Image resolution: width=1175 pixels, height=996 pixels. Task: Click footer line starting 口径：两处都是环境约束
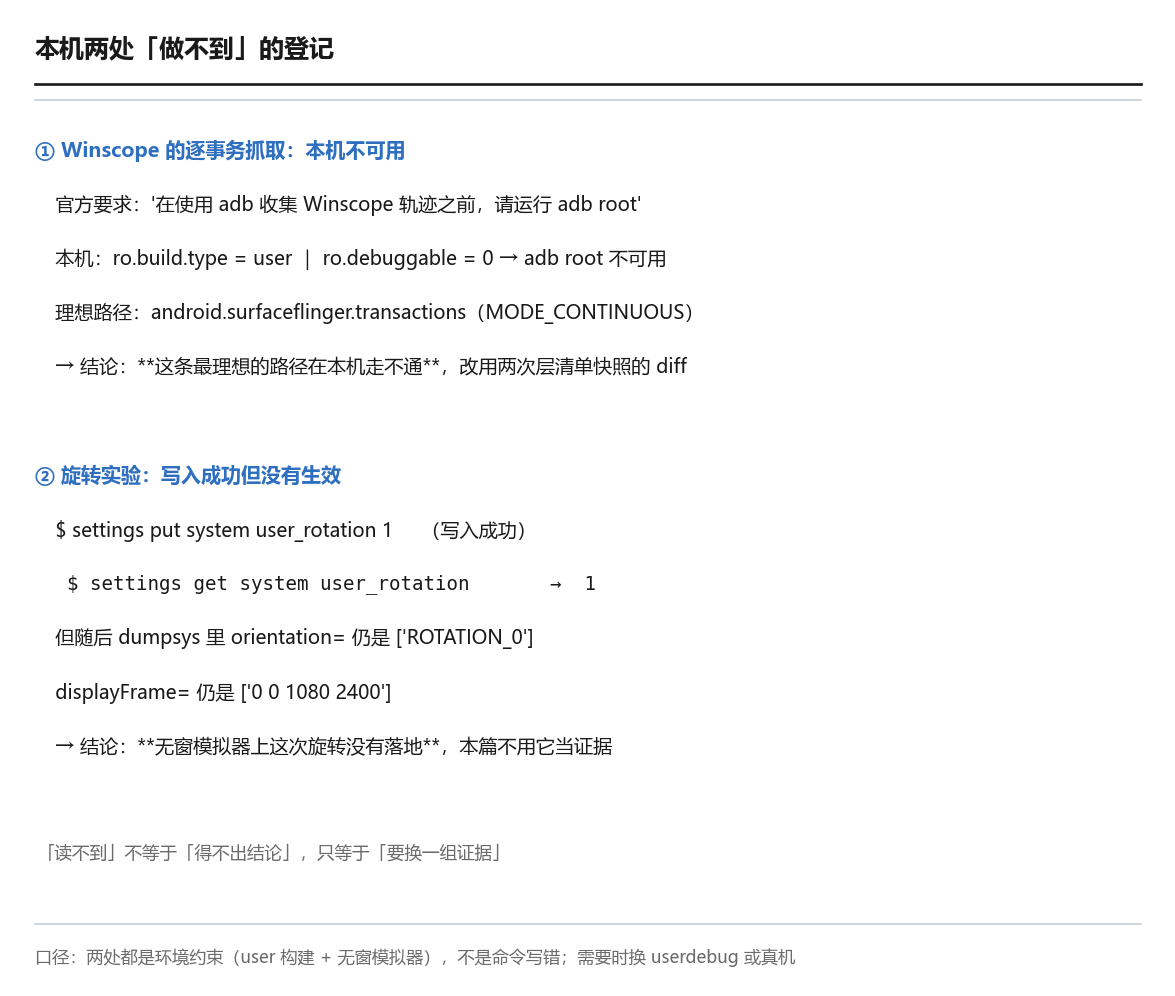(x=415, y=957)
